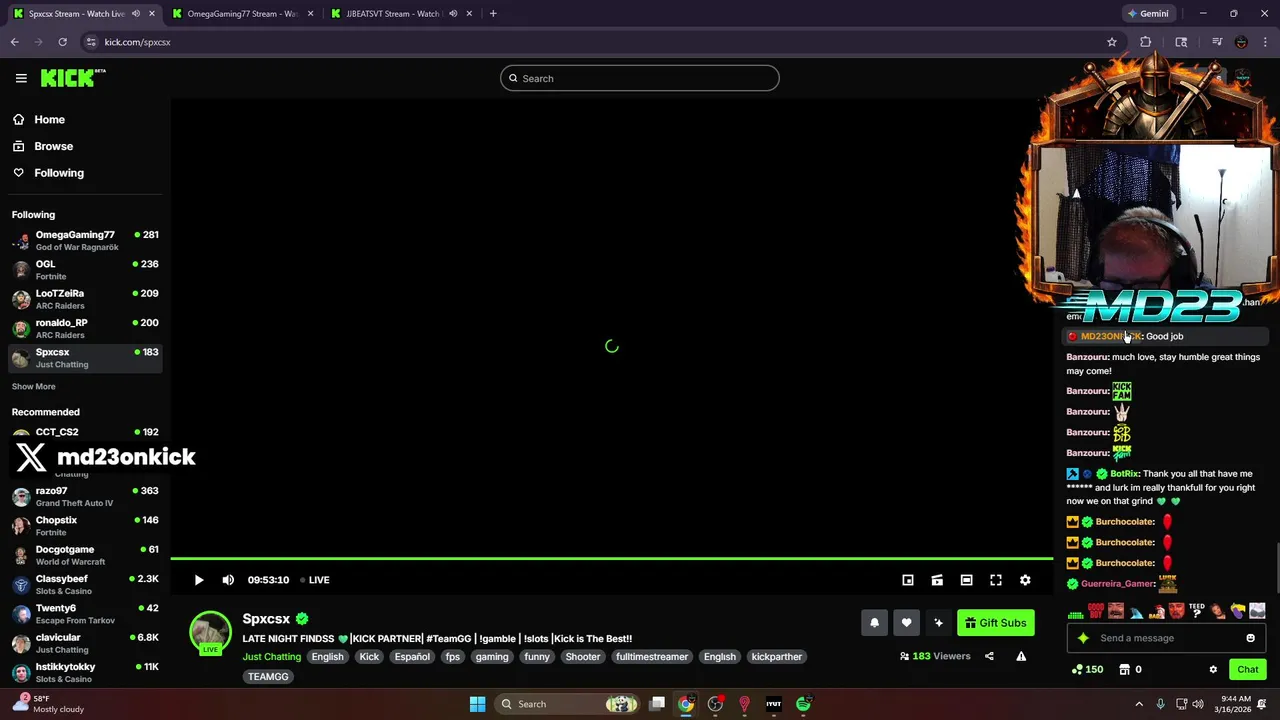Viewport: 1280px width, 720px height.
Task: Mute the stream player volume
Action: (x=228, y=580)
